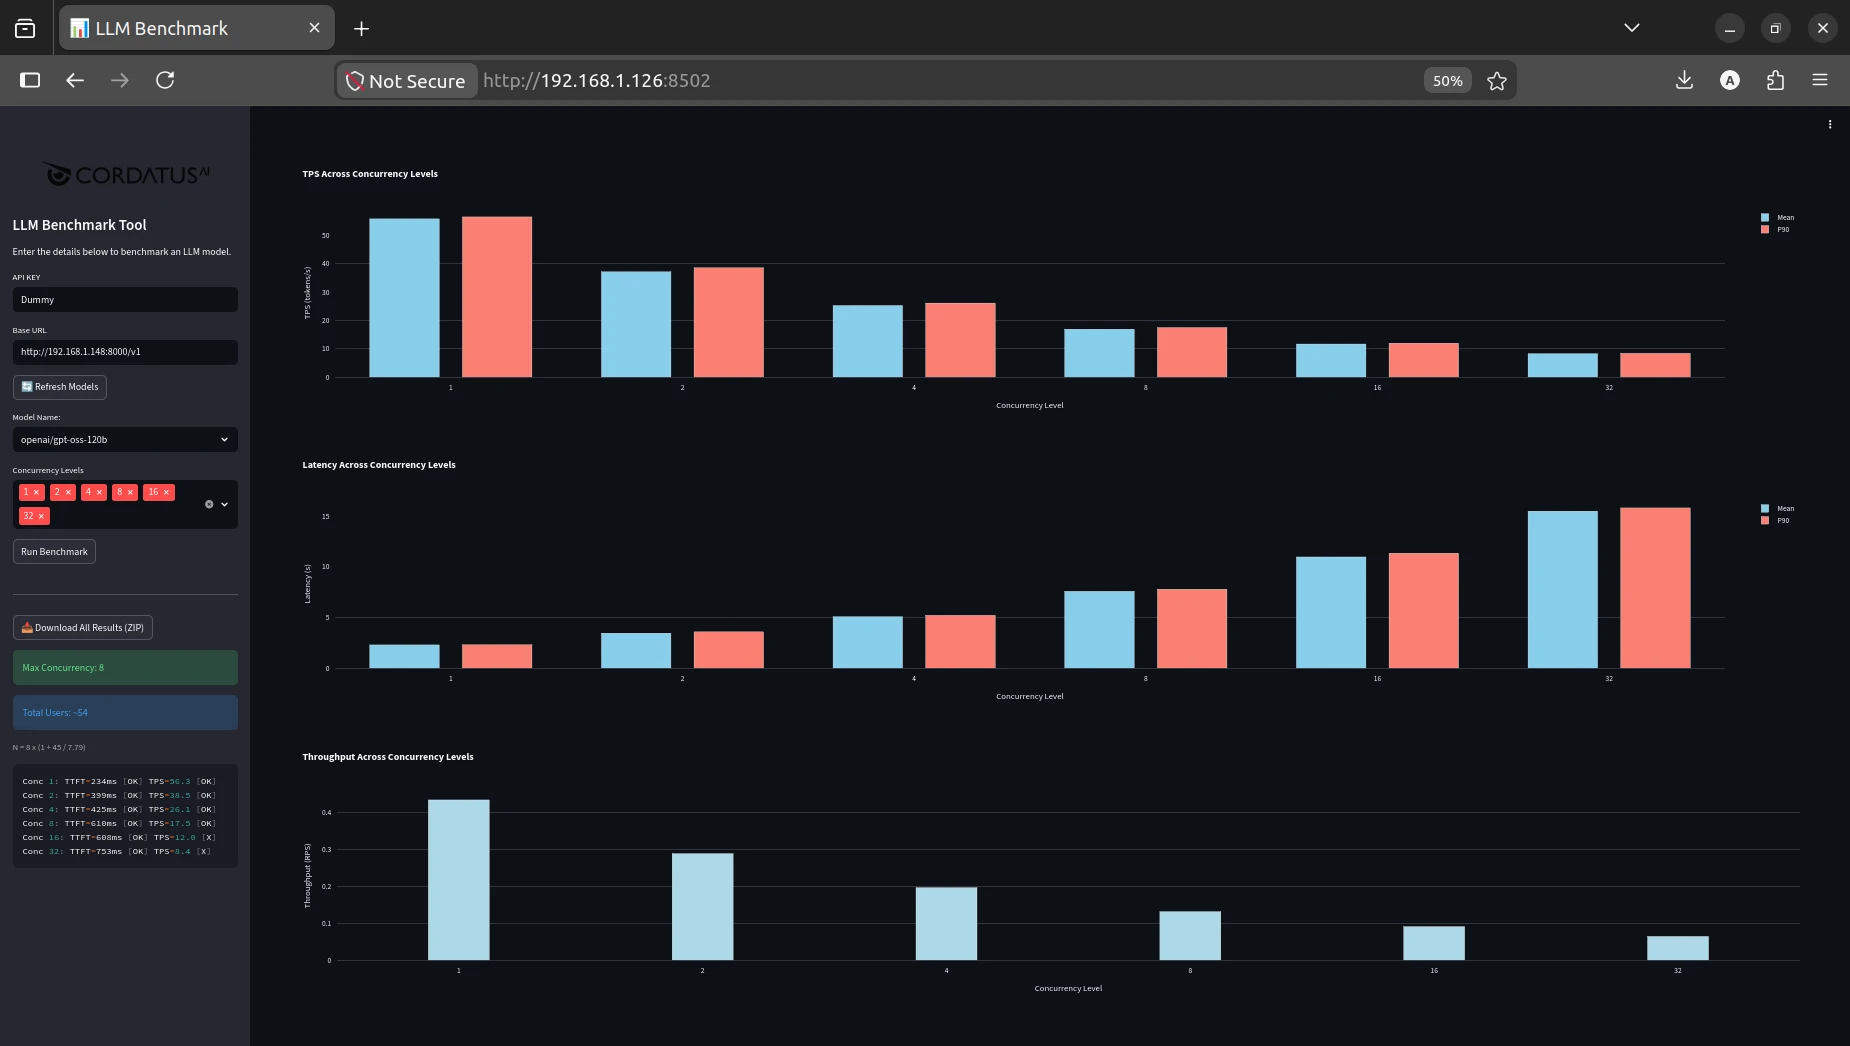Expand the Concurrency Levels dropdown arrow
Screen dimensions: 1850x1046
(224, 504)
